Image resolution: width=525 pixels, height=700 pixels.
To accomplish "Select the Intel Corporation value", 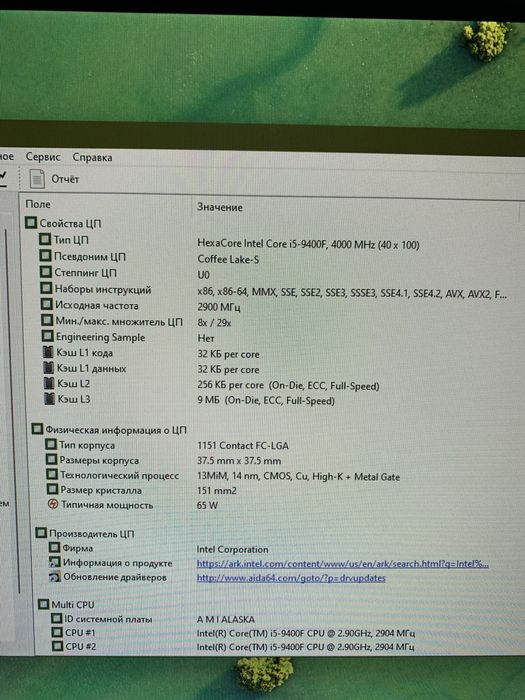I will (232, 550).
